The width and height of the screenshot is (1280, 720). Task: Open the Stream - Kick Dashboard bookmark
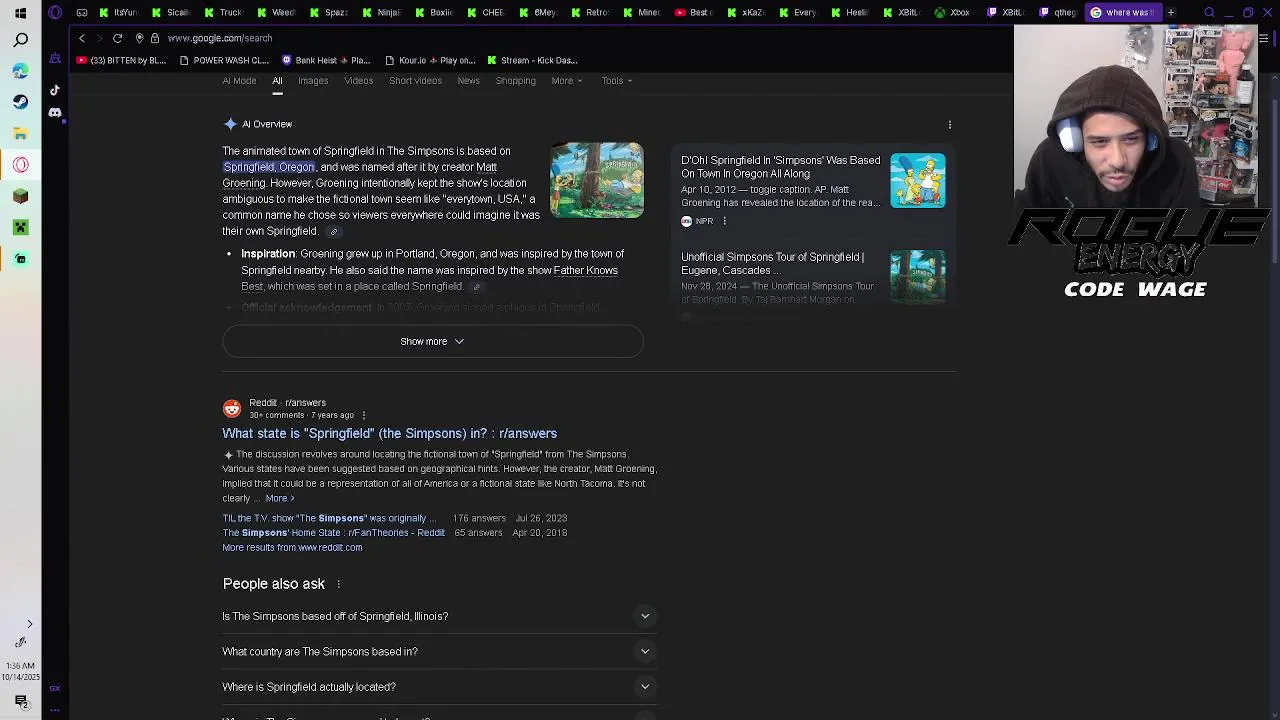[532, 61]
